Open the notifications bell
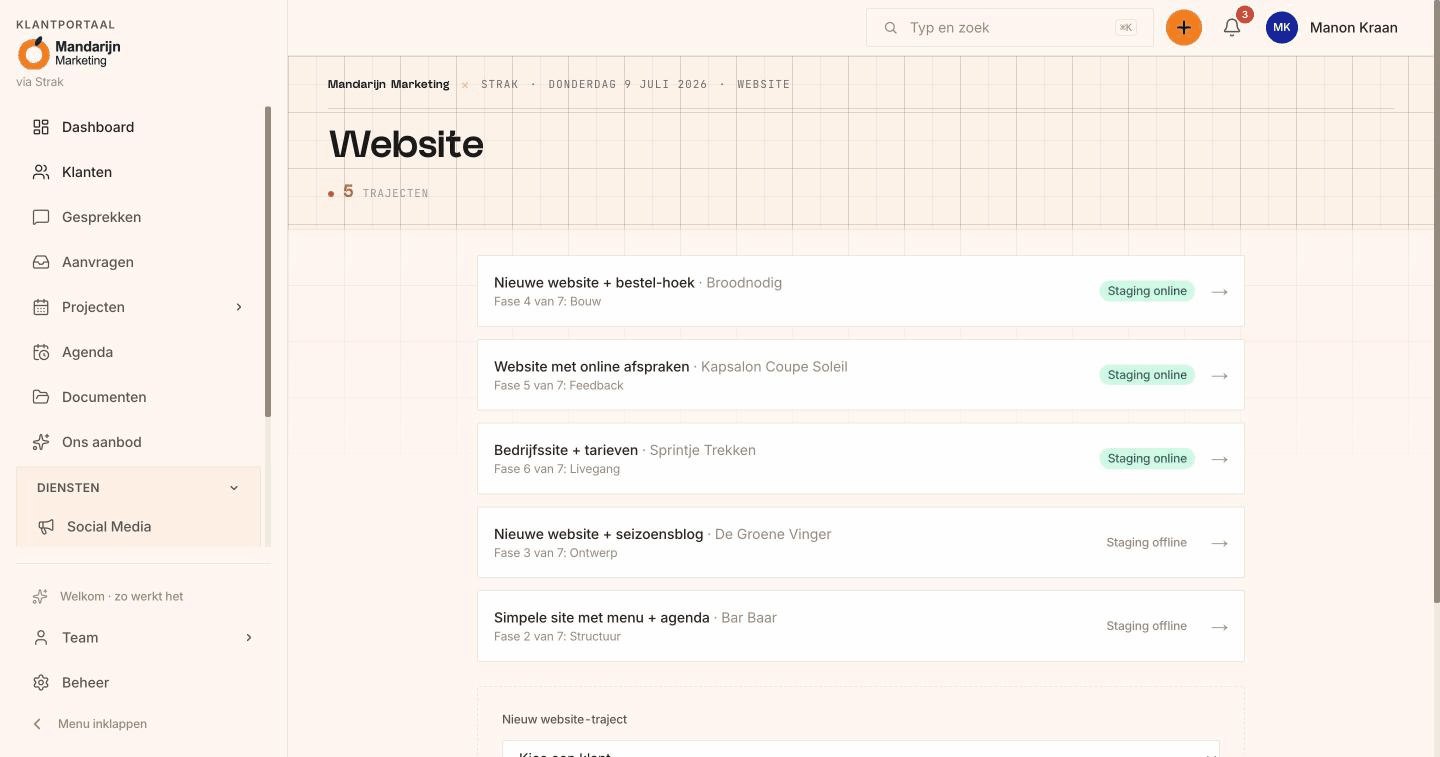The image size is (1440, 757). (x=1232, y=28)
